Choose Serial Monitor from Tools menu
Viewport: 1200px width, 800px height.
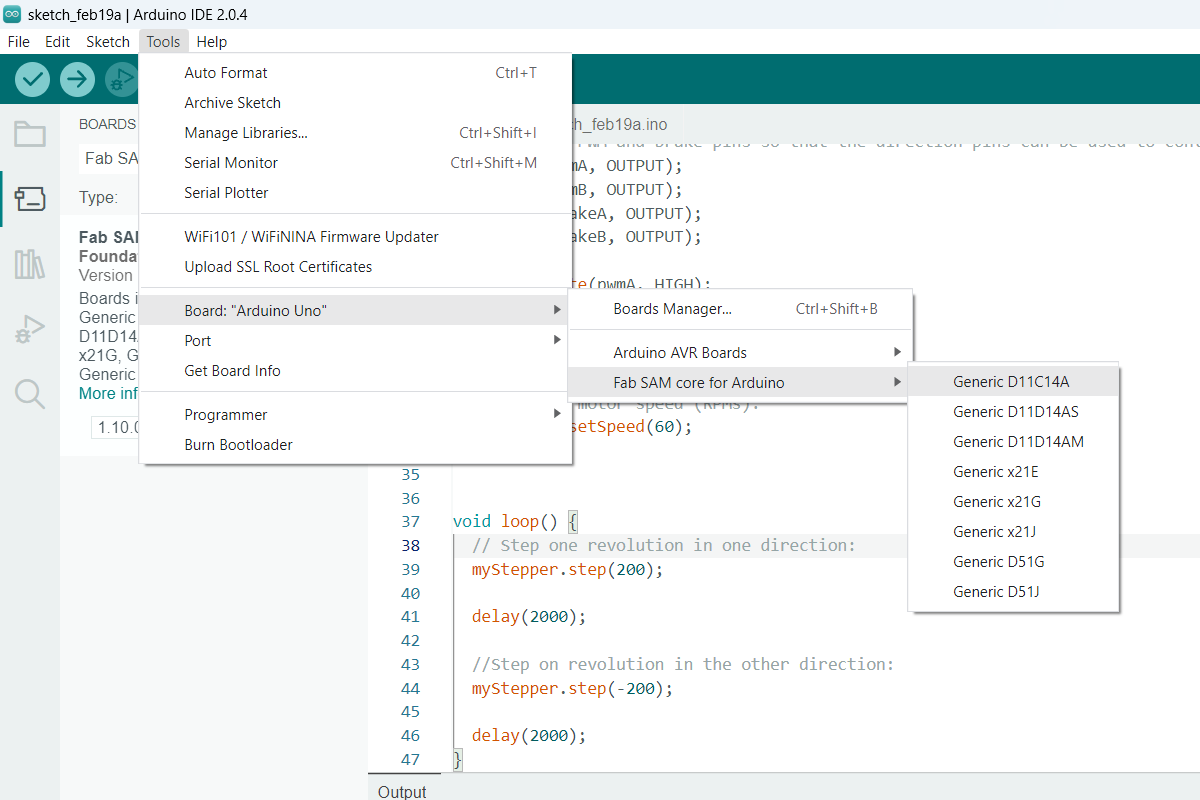pyautogui.click(x=231, y=162)
